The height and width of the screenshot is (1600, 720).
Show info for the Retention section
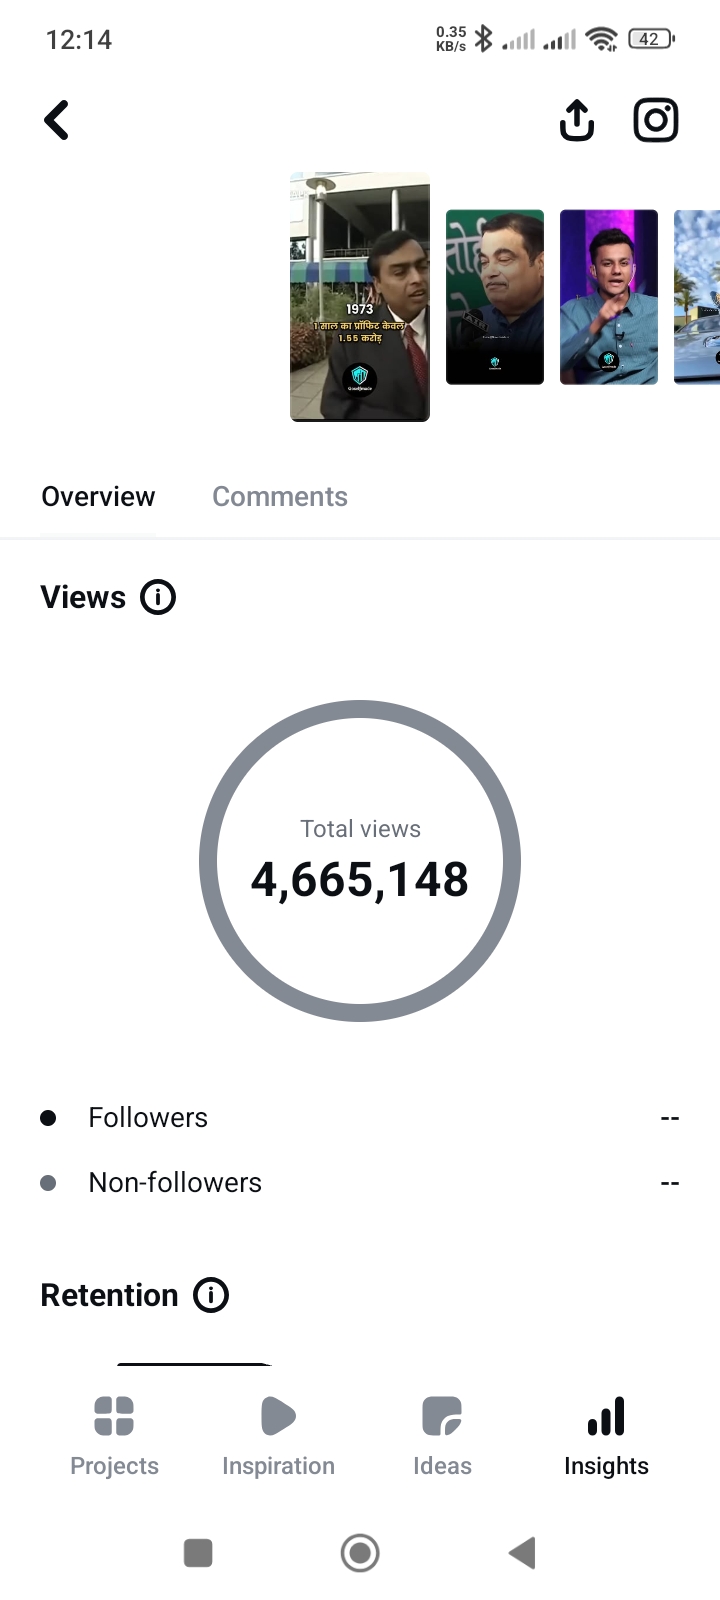coord(211,1295)
